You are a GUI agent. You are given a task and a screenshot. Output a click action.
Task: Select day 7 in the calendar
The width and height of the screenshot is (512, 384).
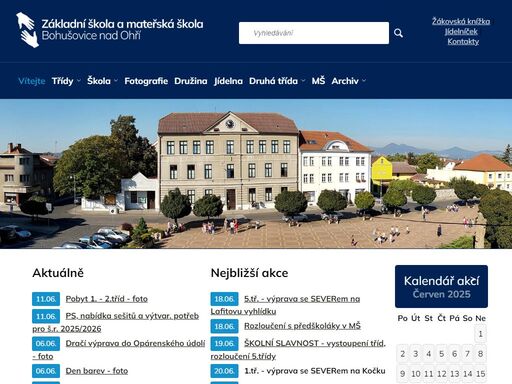pos(467,354)
